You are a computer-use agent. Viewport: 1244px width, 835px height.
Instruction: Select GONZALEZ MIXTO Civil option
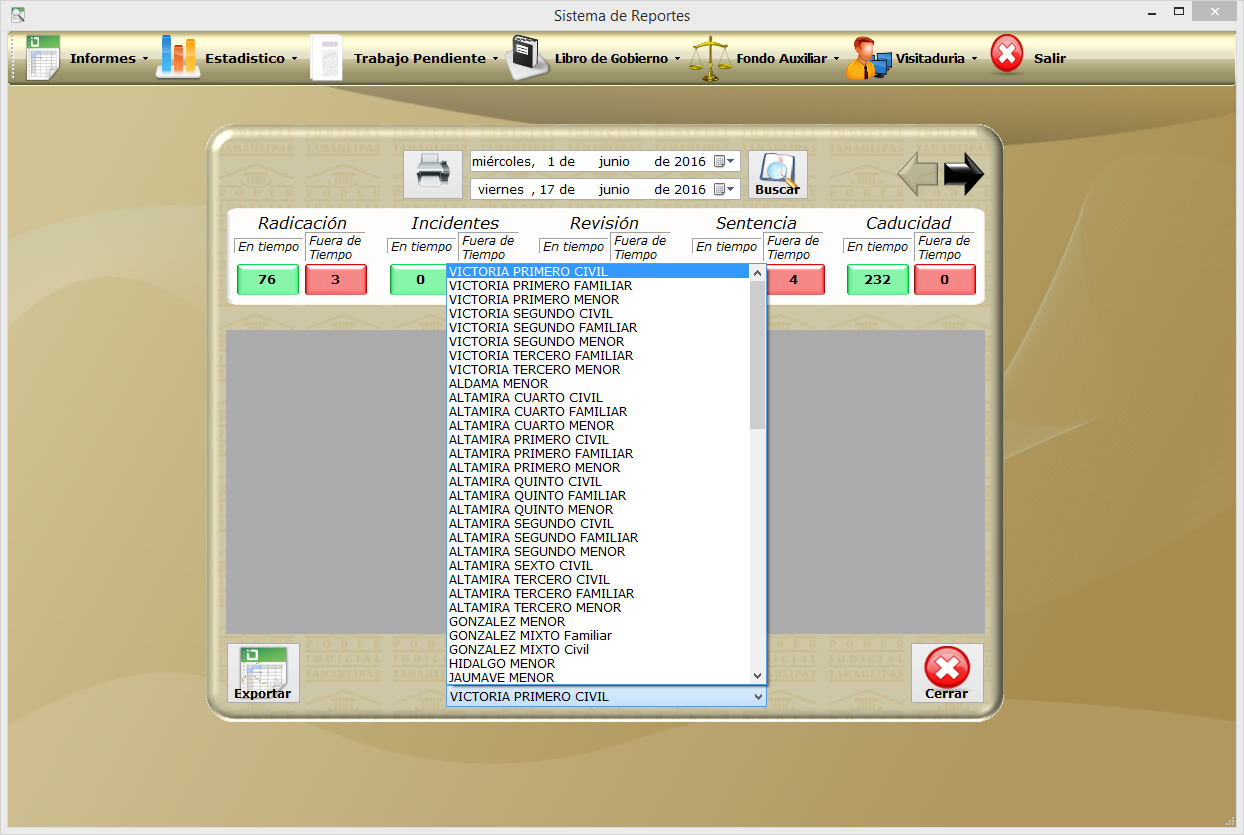click(x=598, y=649)
